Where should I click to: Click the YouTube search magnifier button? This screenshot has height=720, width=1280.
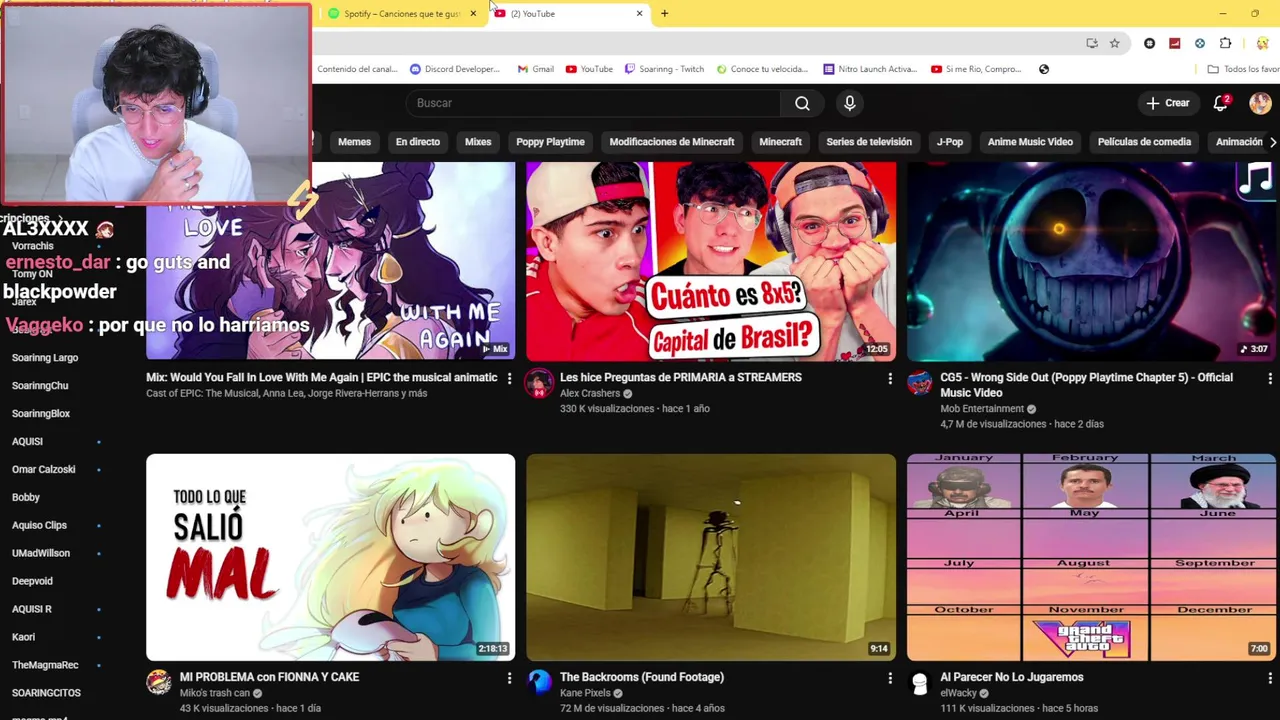tap(802, 103)
